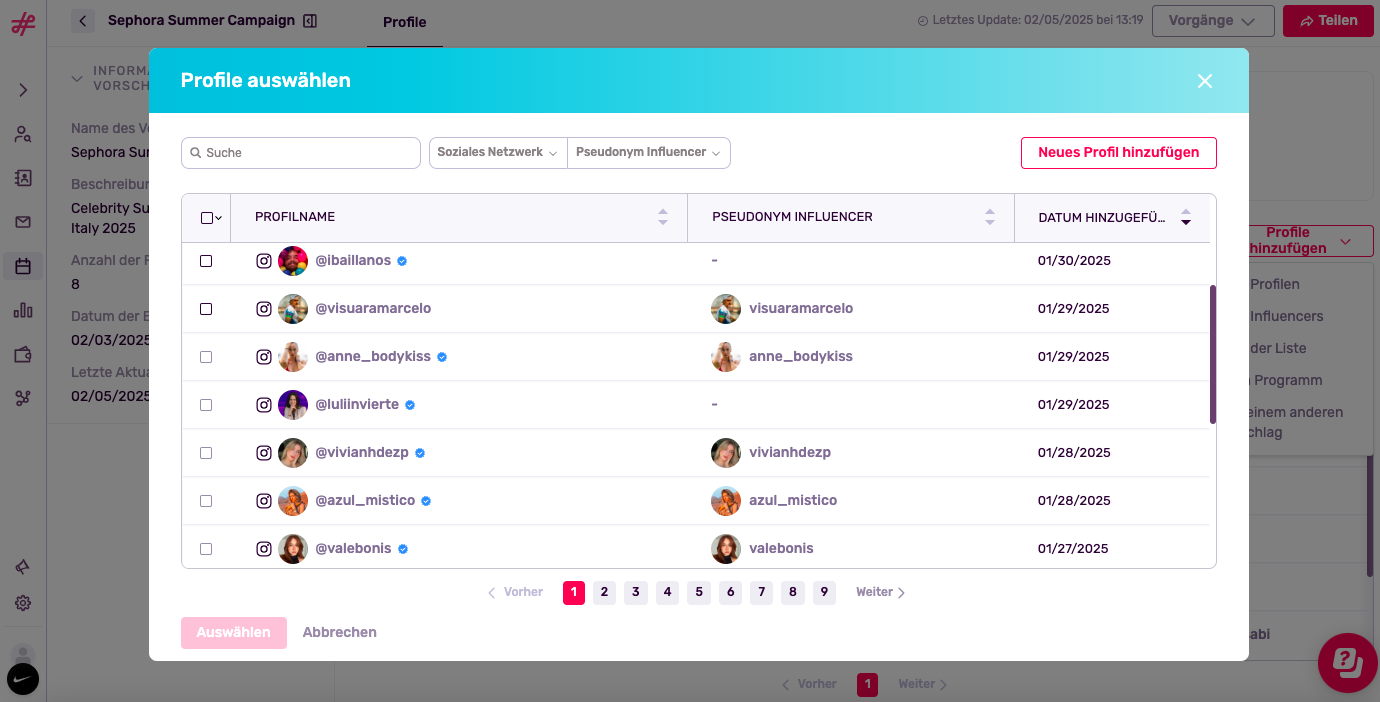Open workflow branches sidebar icon
The height and width of the screenshot is (702, 1380).
point(23,398)
